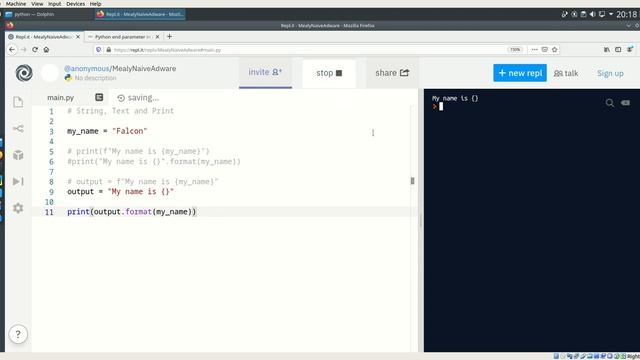
Task: Switch to Repl.it Firefox taskbar entry
Action: [x=140, y=14]
